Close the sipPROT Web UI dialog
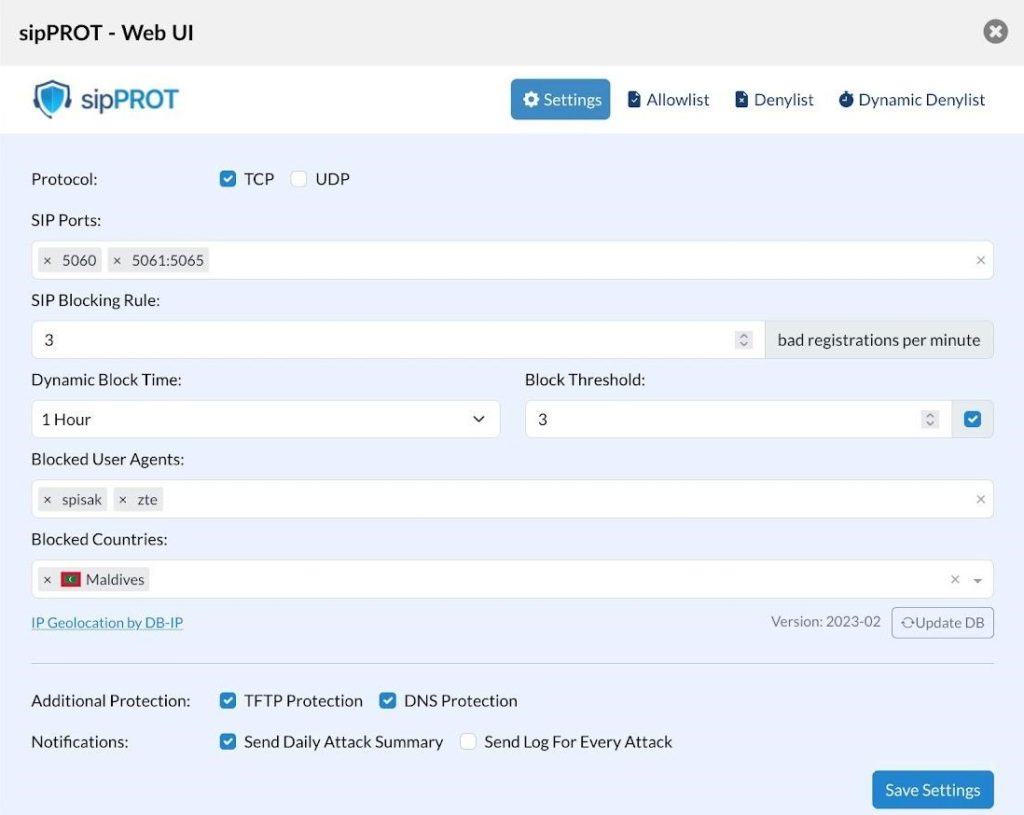 pyautogui.click(x=995, y=31)
